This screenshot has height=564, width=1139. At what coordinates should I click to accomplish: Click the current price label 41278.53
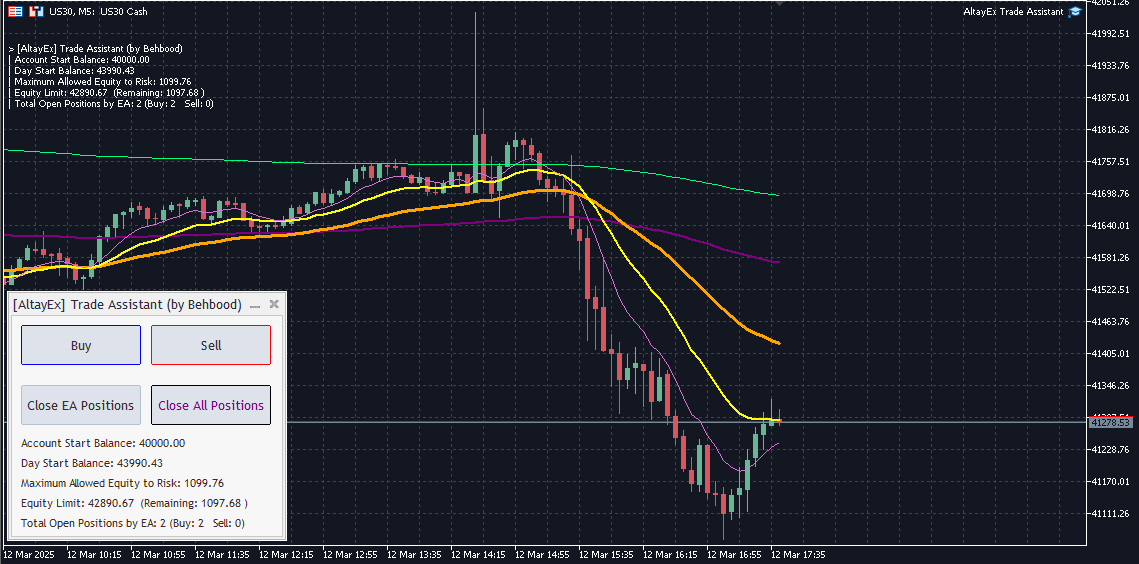pos(1111,423)
